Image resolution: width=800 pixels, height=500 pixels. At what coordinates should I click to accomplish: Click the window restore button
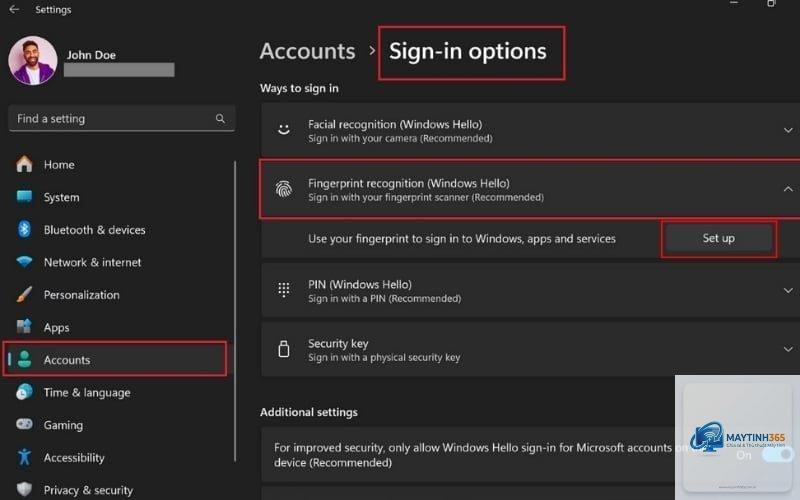click(x=771, y=3)
